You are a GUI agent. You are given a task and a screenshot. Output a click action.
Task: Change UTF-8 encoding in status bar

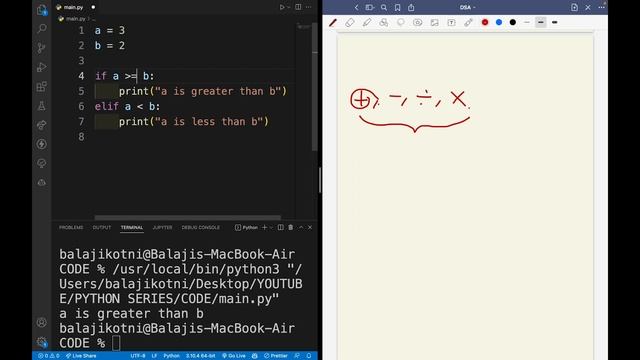pos(138,356)
